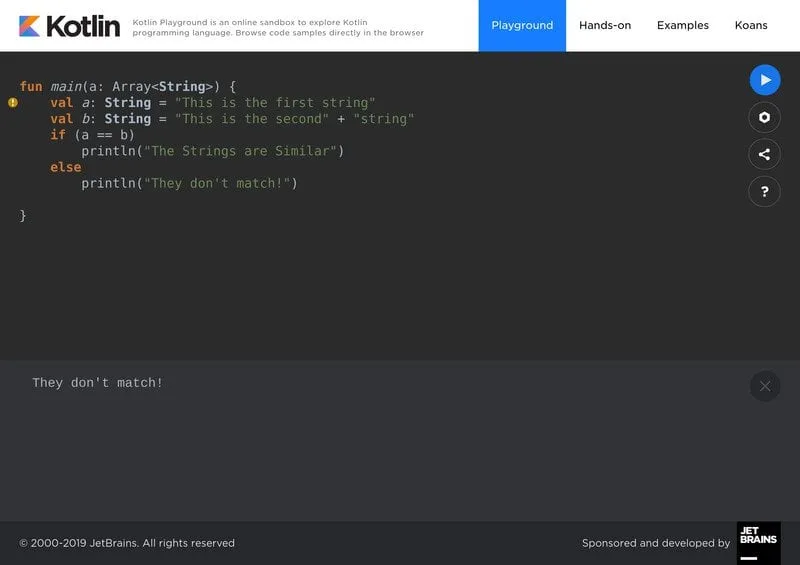Open help via the question mark icon
The height and width of the screenshot is (565, 800).
point(765,191)
